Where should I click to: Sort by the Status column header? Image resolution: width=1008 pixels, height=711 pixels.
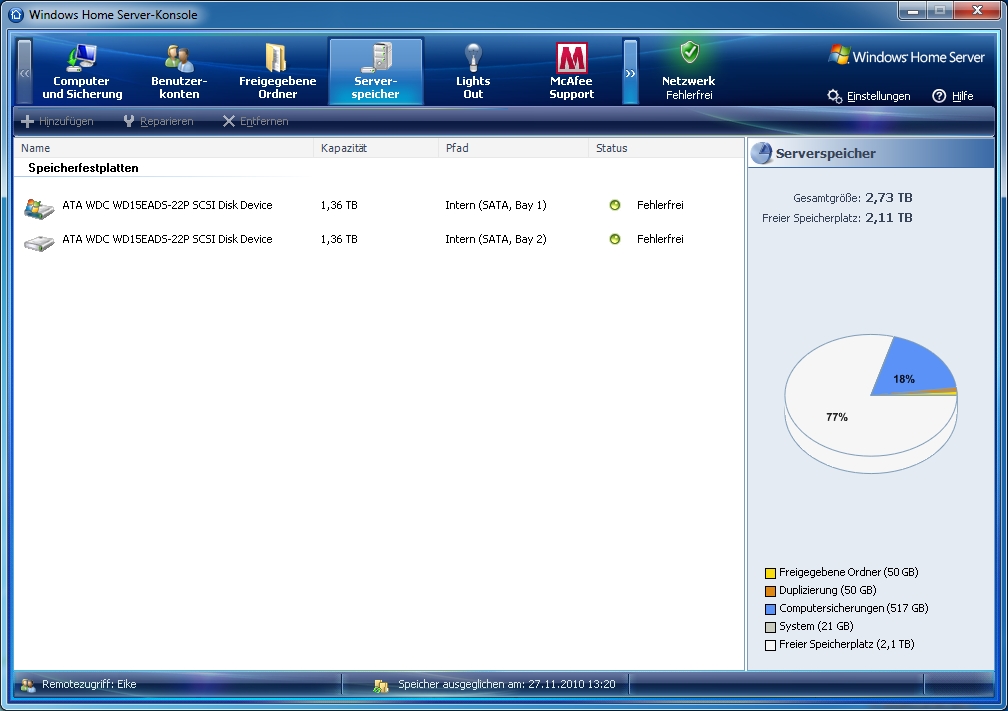pos(666,148)
